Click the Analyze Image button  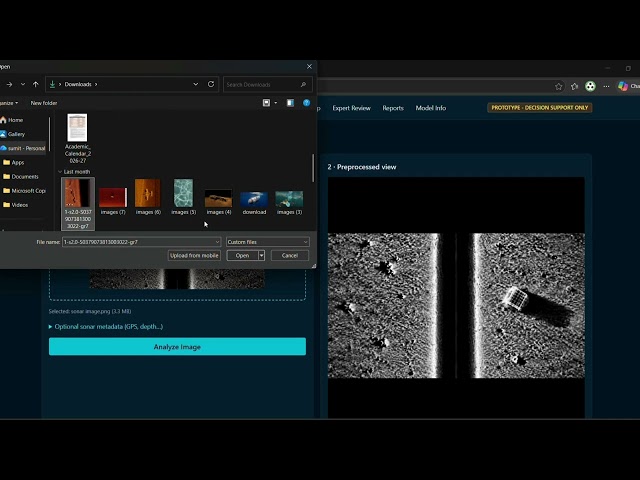[177, 347]
